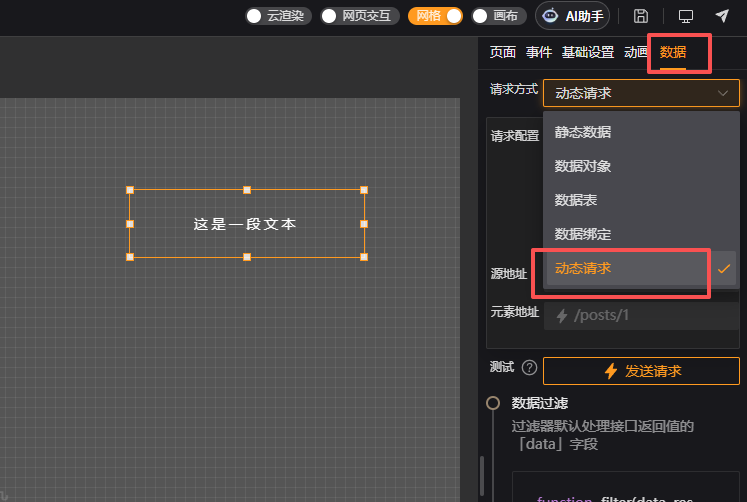Click the 请求配置 label
747x502 pixels.
(515, 136)
